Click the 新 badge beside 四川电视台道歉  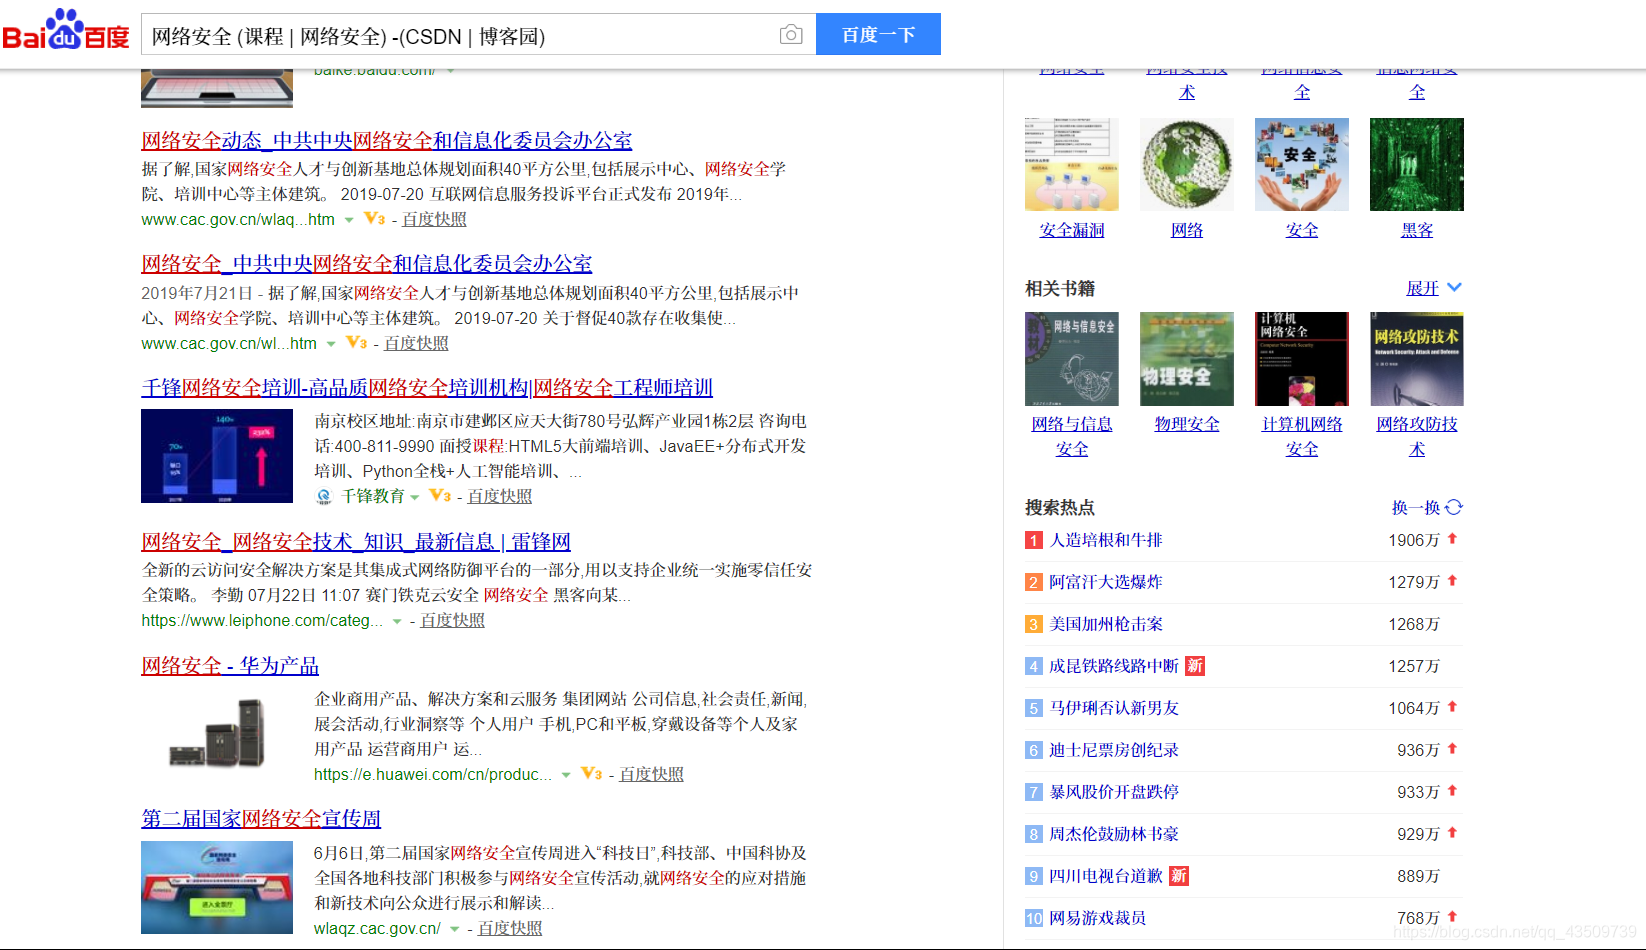(x=1179, y=876)
